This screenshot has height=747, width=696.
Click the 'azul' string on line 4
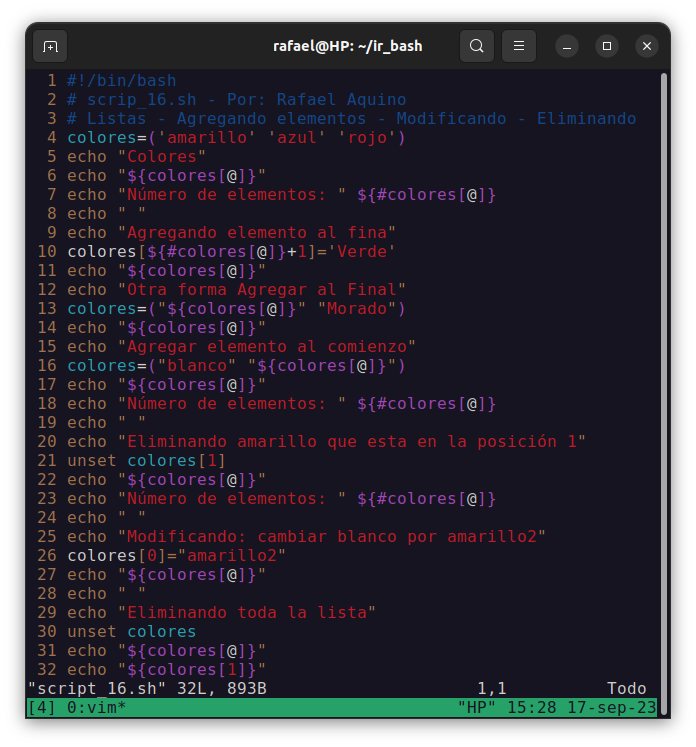(x=296, y=138)
